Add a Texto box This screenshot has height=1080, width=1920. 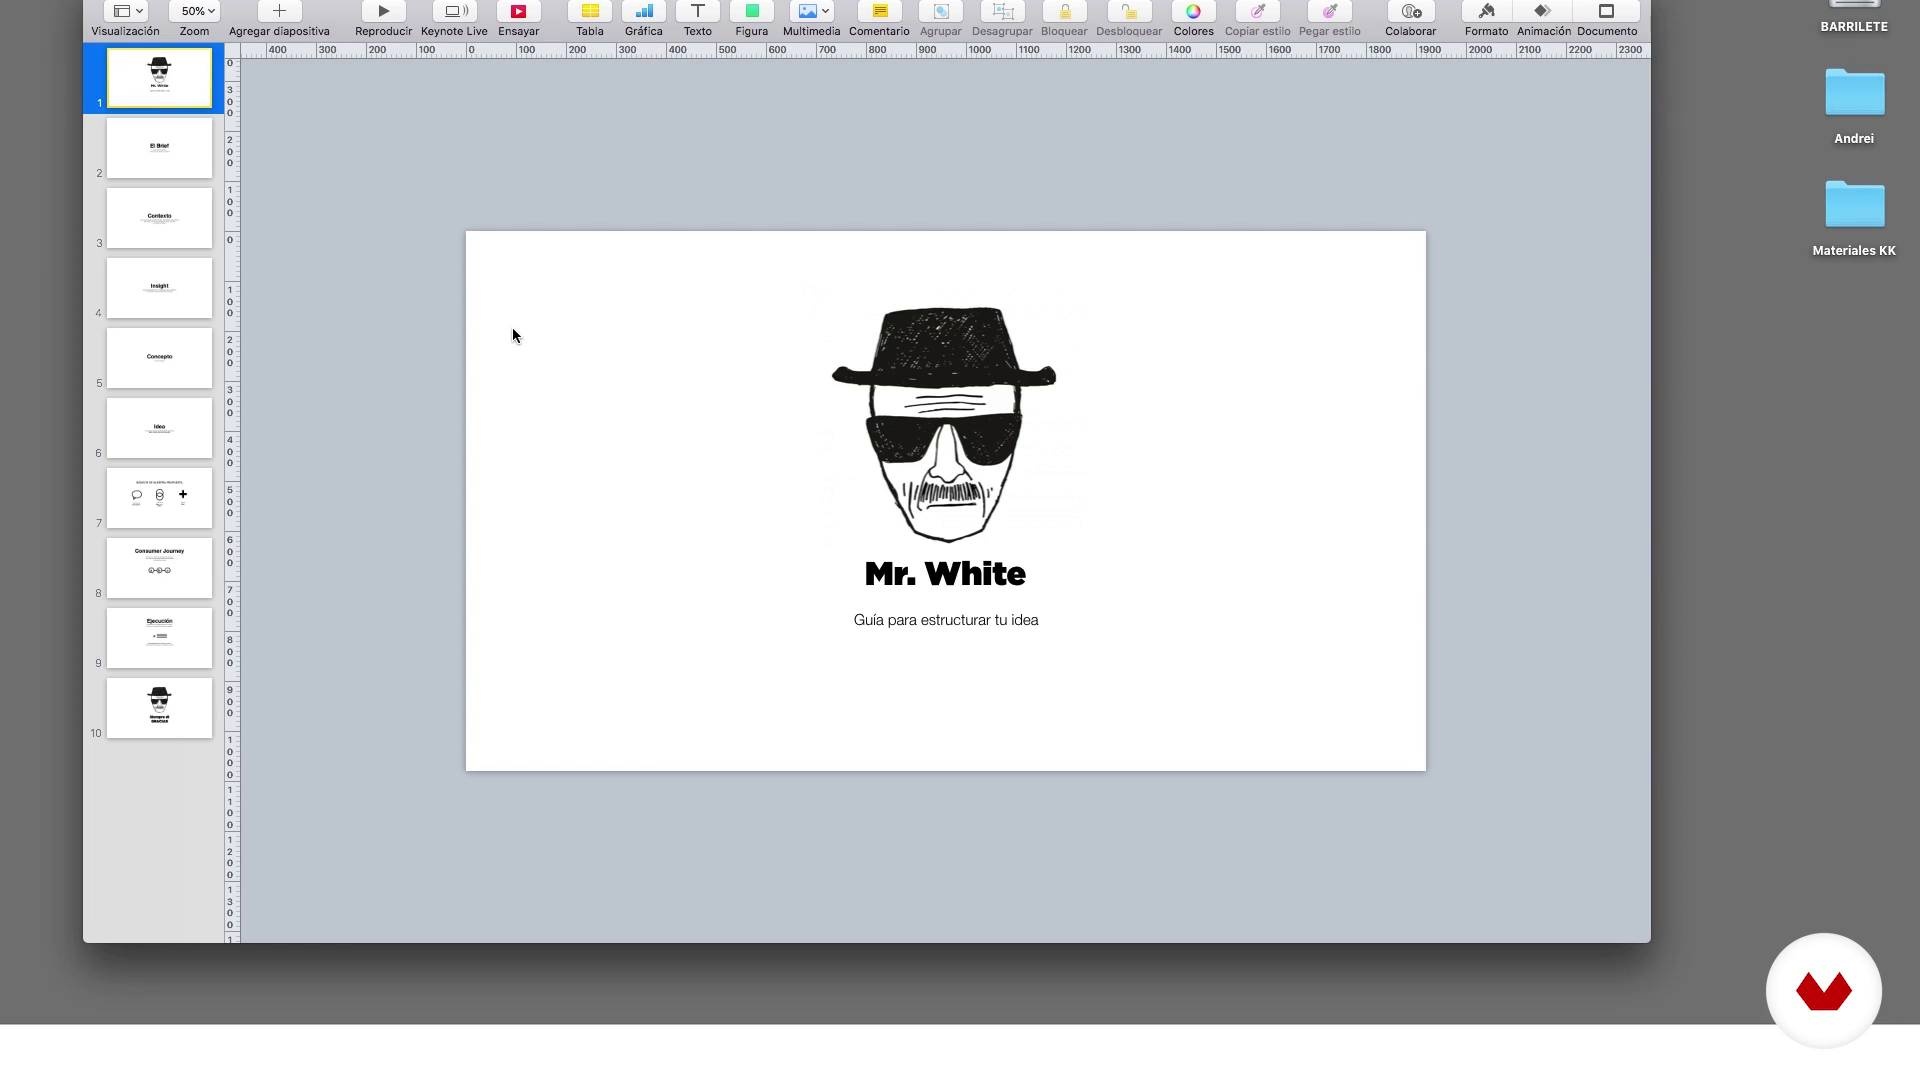click(698, 12)
